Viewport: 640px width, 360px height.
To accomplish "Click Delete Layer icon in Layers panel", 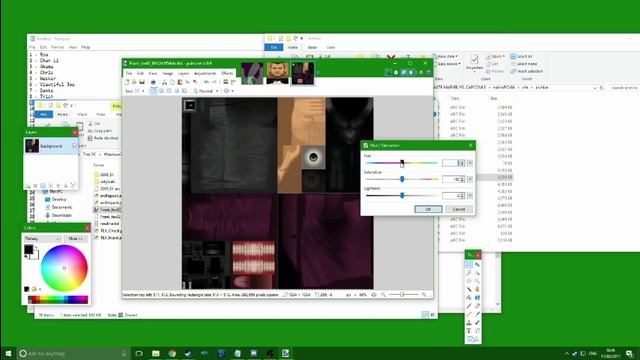I will [x=35, y=186].
